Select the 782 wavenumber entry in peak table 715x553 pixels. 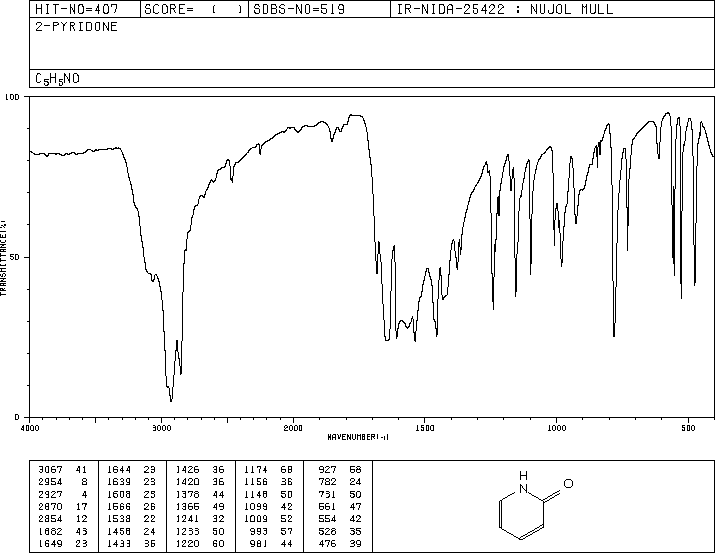pyautogui.click(x=327, y=481)
